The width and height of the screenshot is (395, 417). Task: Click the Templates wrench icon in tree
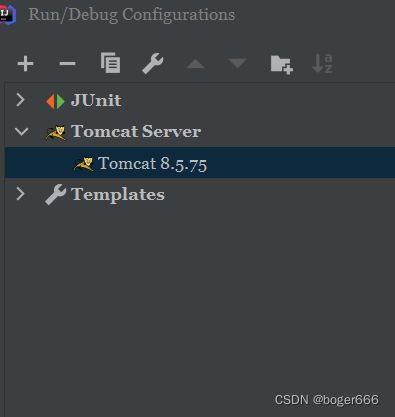tap(55, 194)
